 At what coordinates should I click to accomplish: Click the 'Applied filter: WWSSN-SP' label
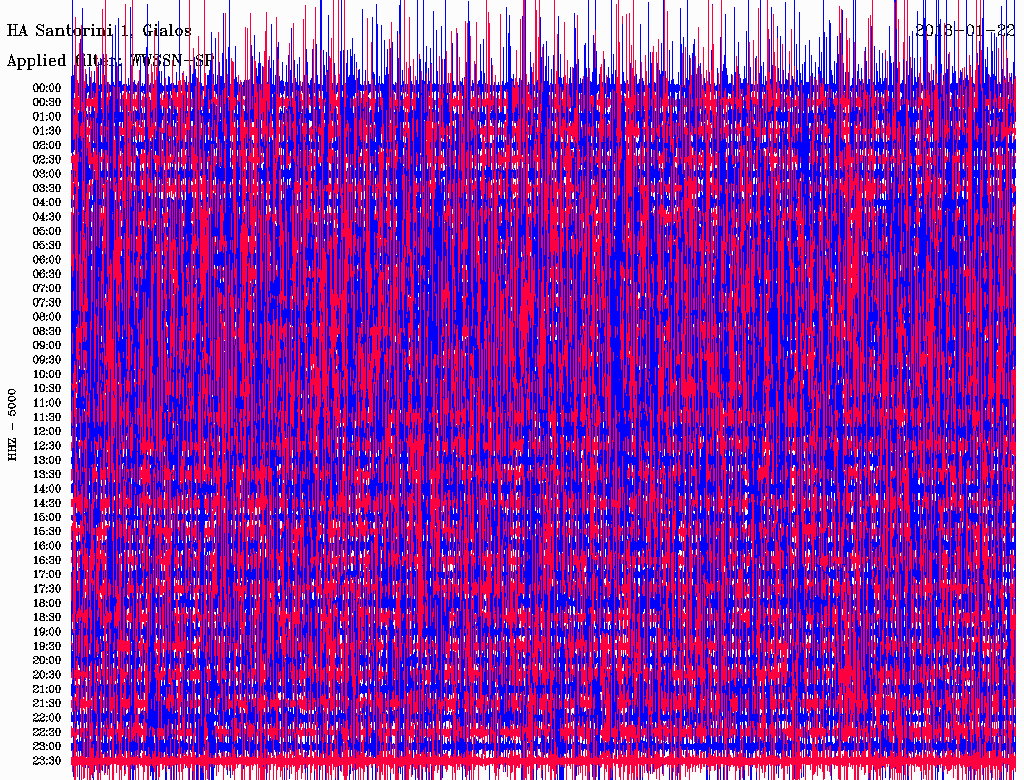110,61
